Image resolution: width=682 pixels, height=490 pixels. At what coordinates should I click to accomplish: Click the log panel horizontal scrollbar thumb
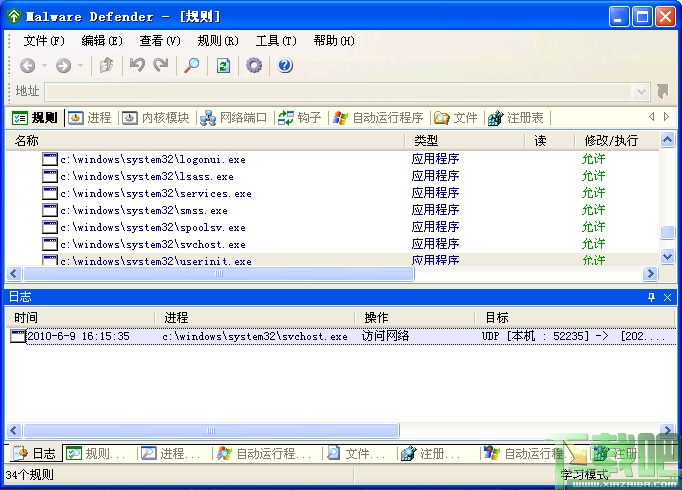click(x=211, y=430)
